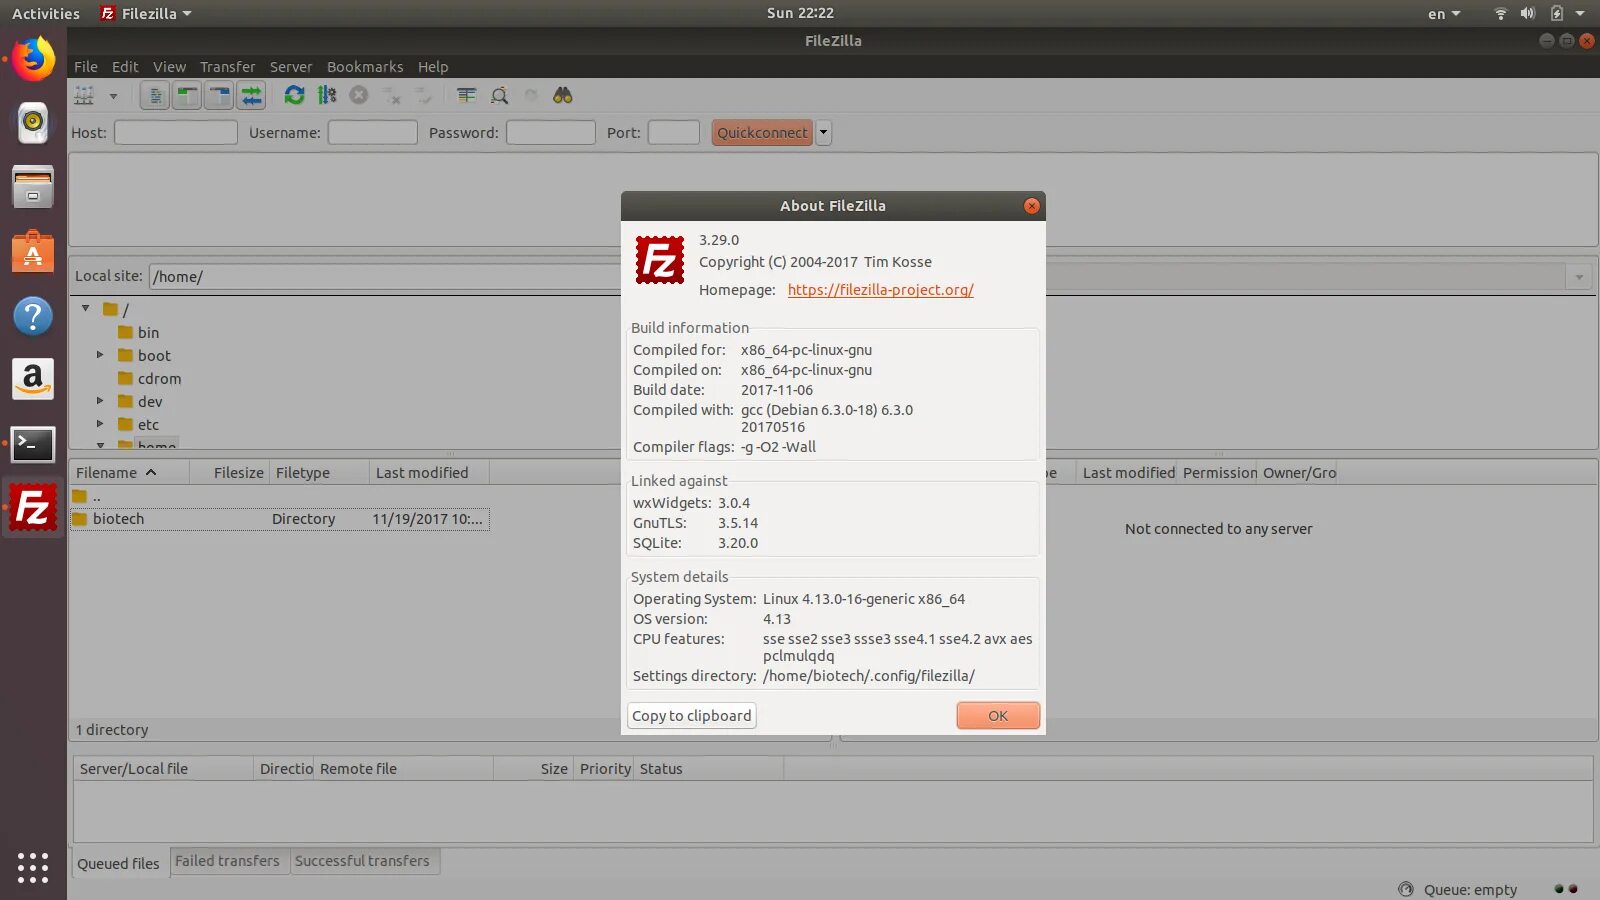1600x900 pixels.
Task: Sort local files by Filetype column
Action: tap(319, 473)
